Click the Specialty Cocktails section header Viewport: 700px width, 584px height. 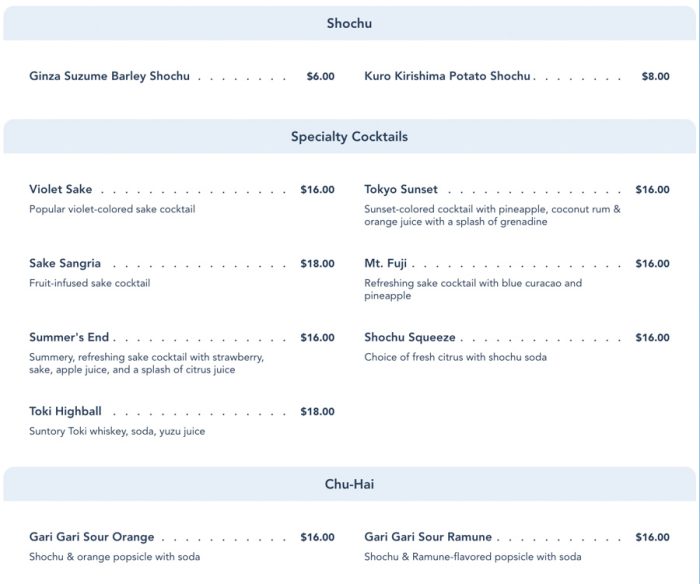(x=349, y=137)
